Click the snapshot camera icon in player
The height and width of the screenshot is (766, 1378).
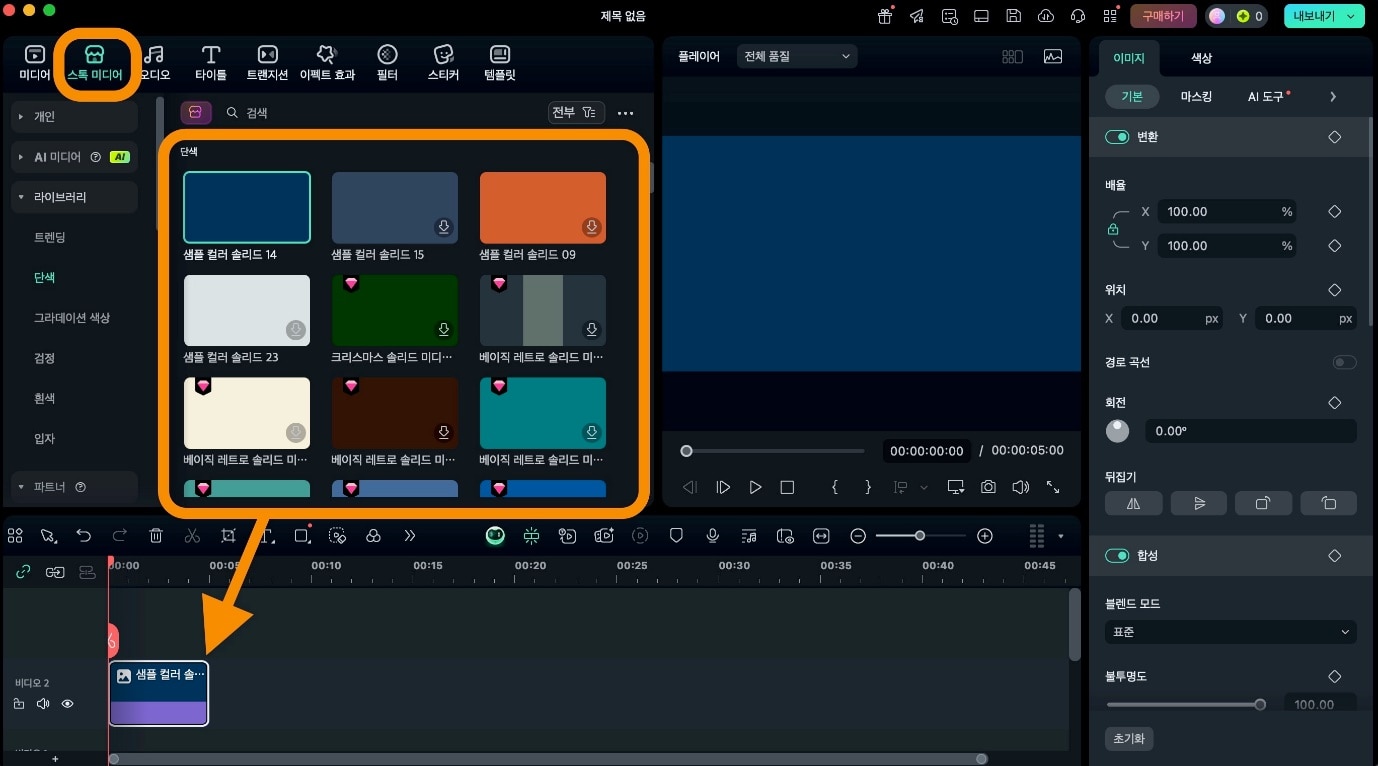(988, 487)
